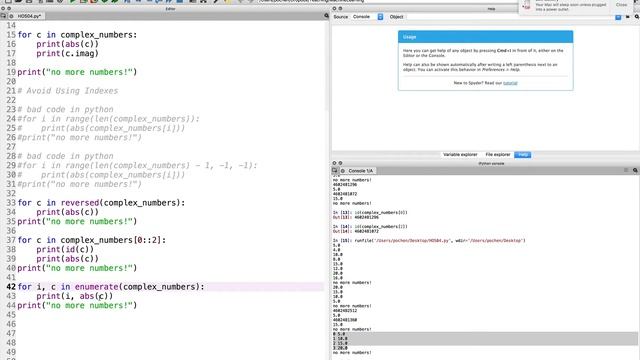Click 'print(id(c))' on line 38
This screenshot has height=360, width=640.
[x=65, y=249]
